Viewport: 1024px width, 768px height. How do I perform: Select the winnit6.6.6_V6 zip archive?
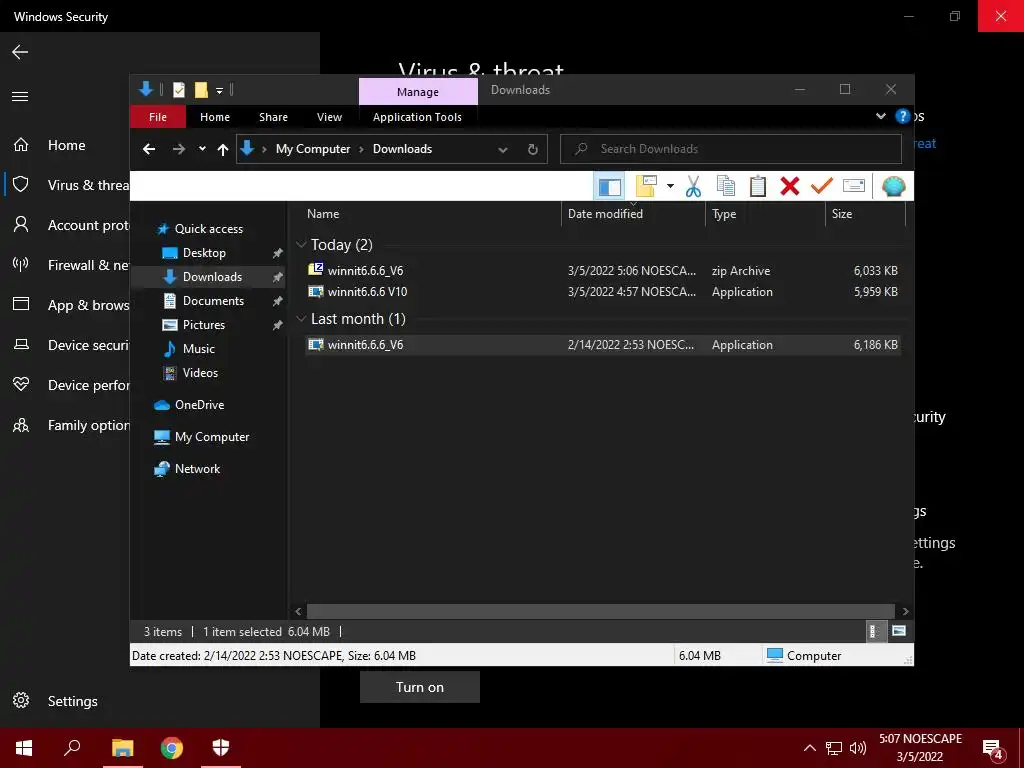pyautogui.click(x=603, y=270)
